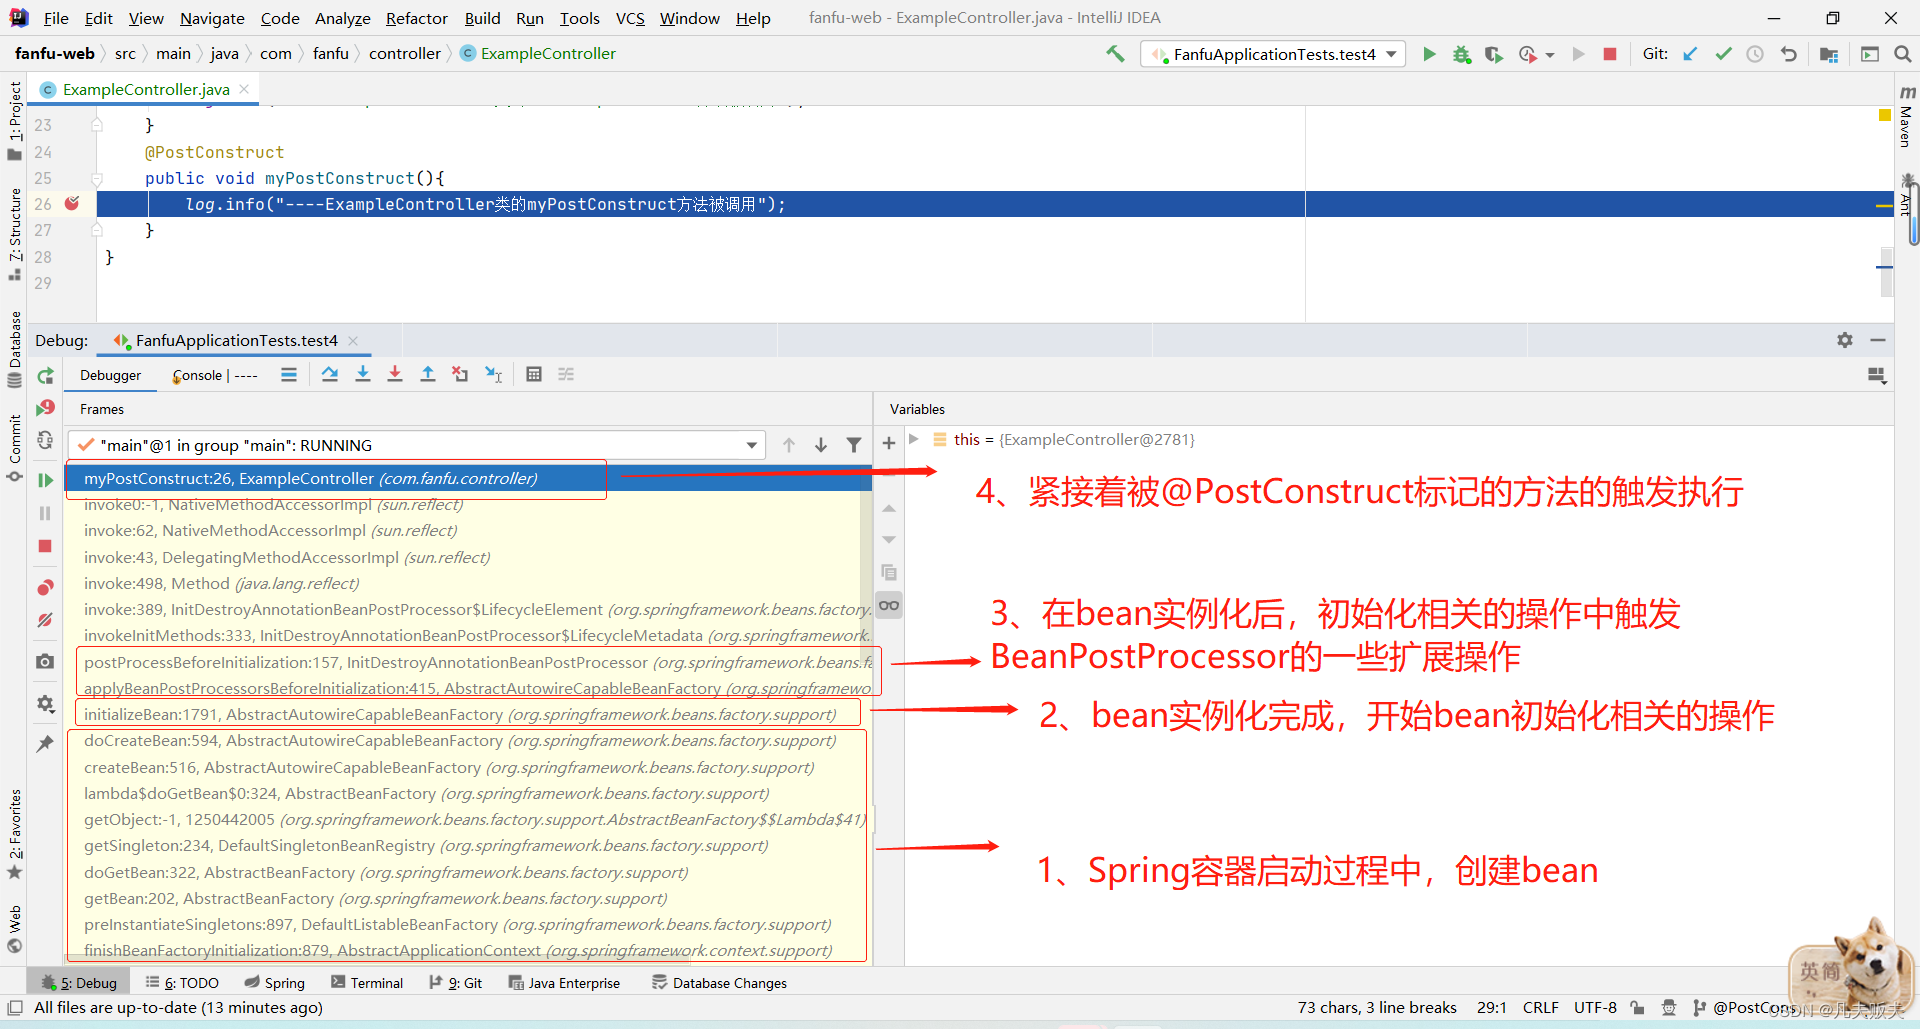Click the Rerun test icon in Debug panel
The height and width of the screenshot is (1029, 1920).
pyautogui.click(x=45, y=376)
